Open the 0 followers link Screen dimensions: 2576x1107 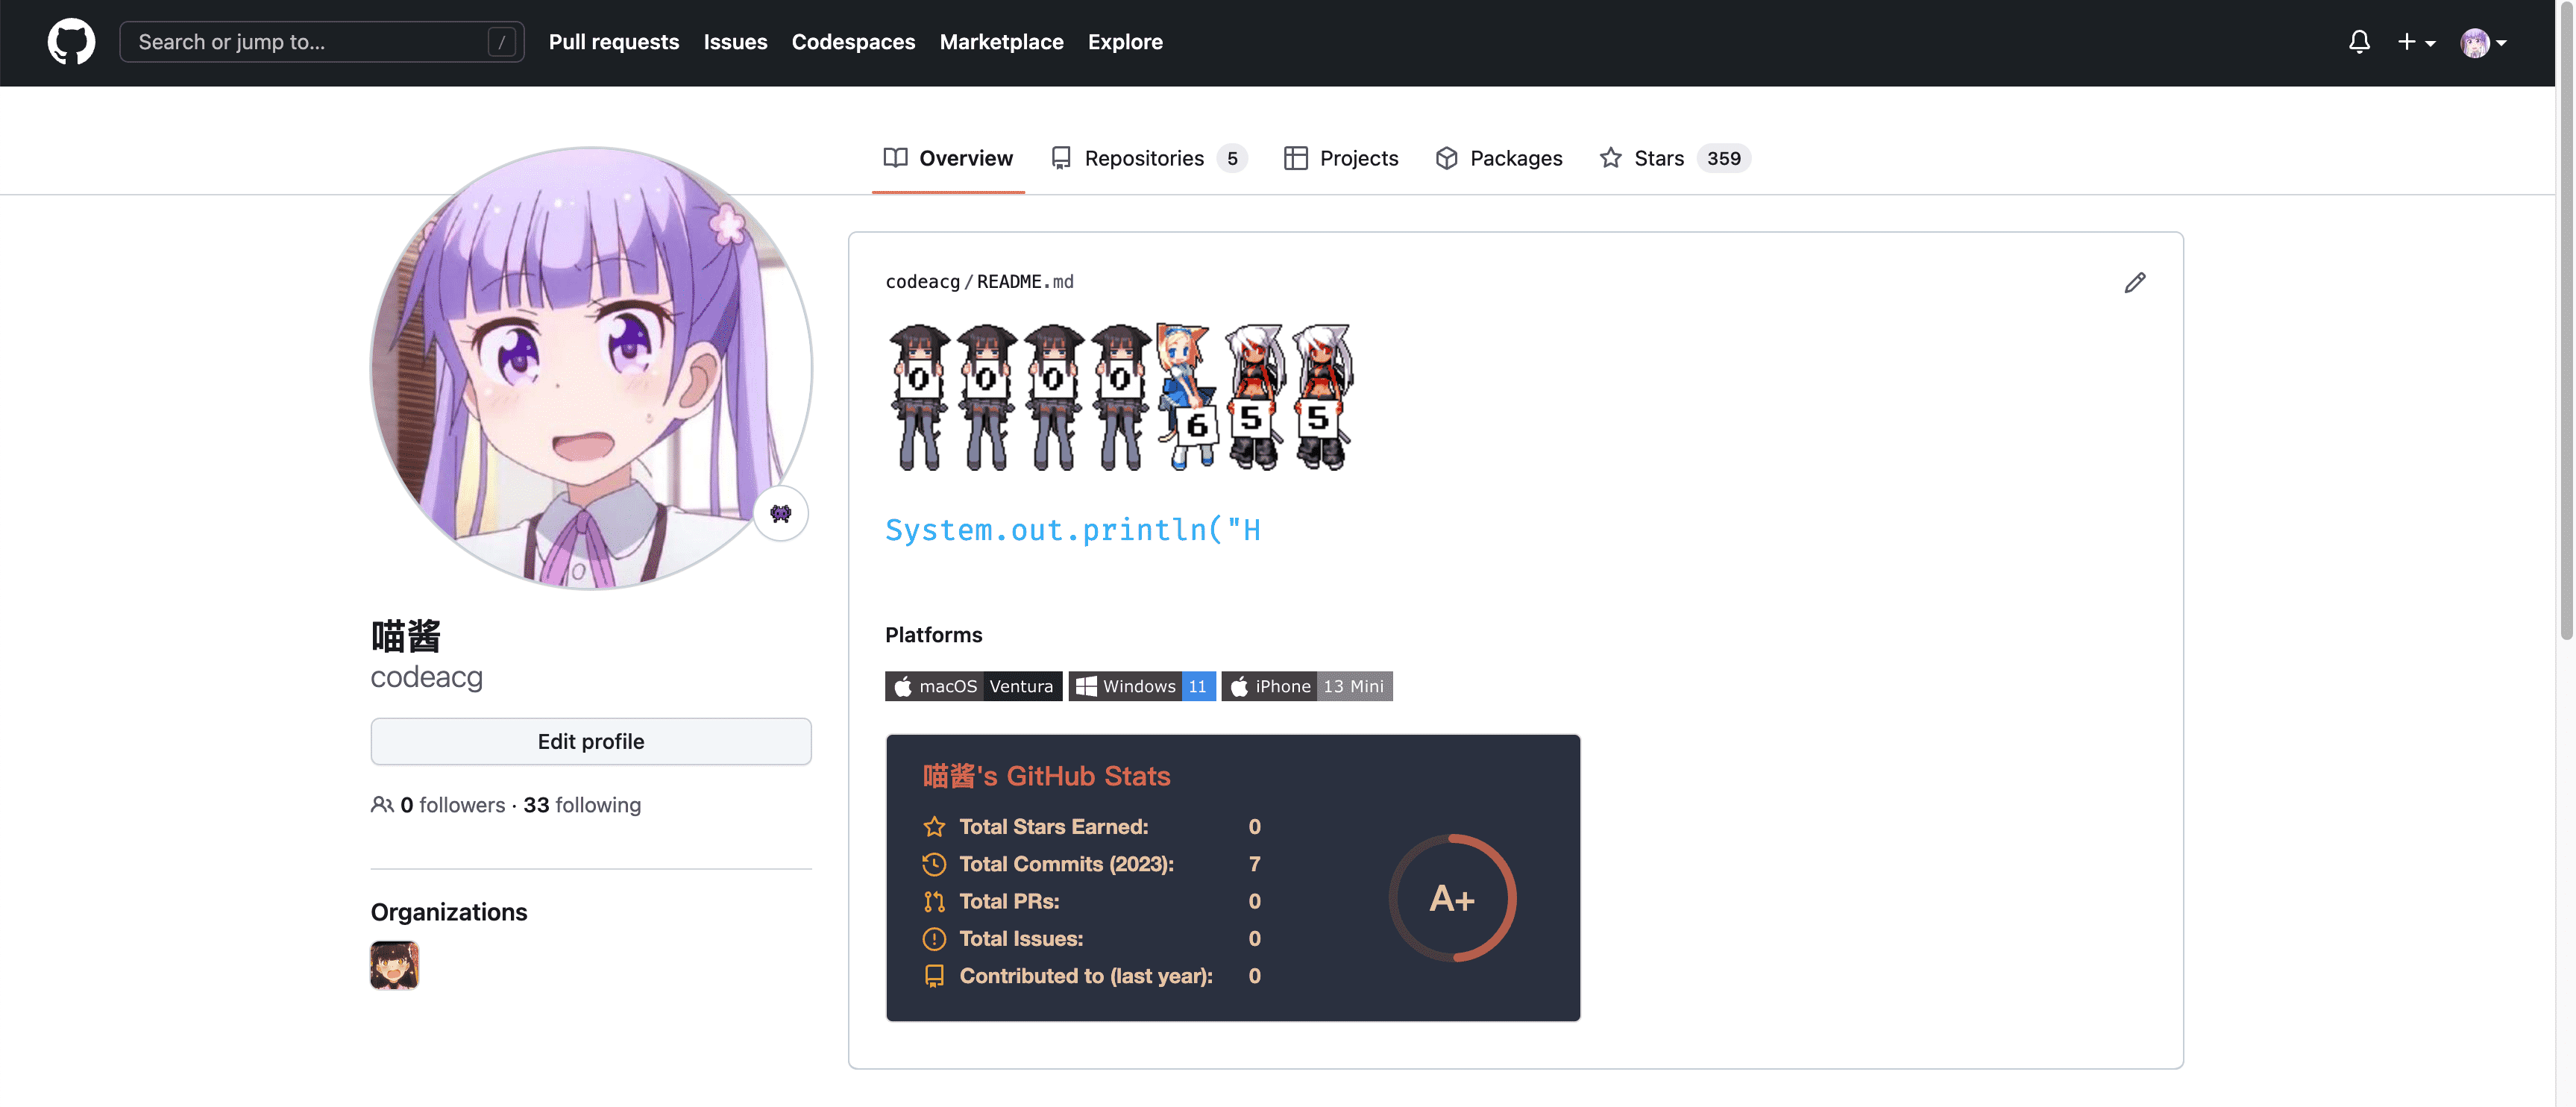452,805
